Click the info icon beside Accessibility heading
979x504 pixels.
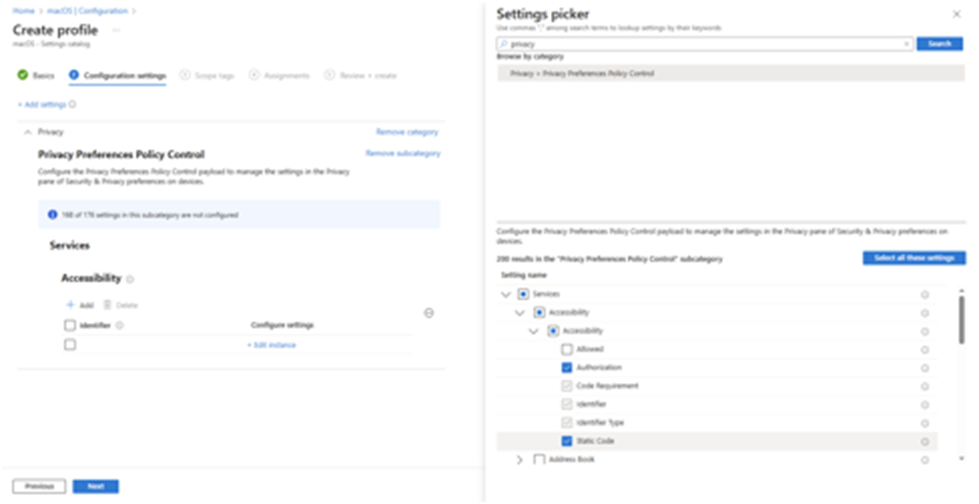pyautogui.click(x=131, y=280)
